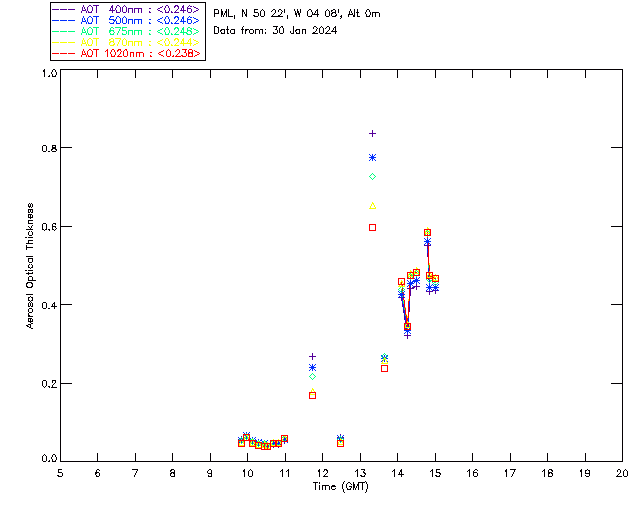Select the AOT 675nm legend entry
640x512 pixels.
click(x=126, y=31)
